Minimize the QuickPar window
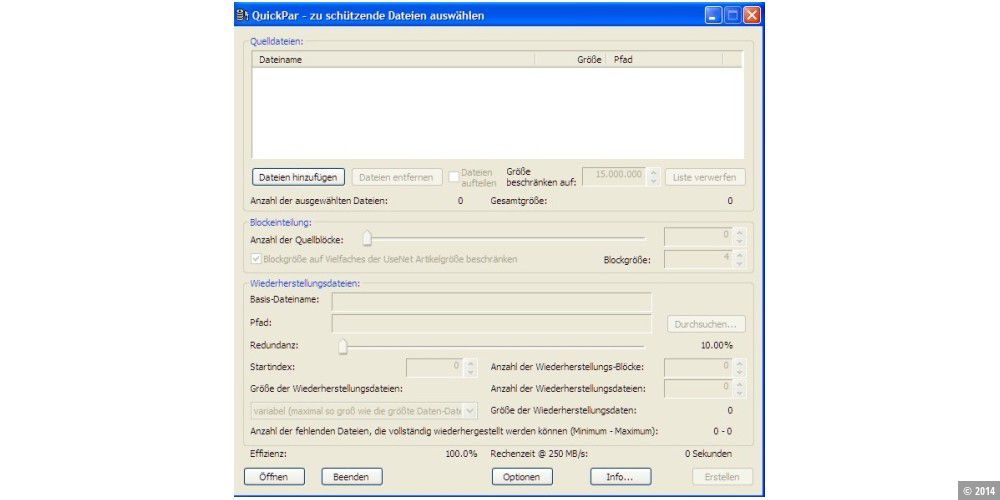This screenshot has width=1000, height=500. pos(713,16)
